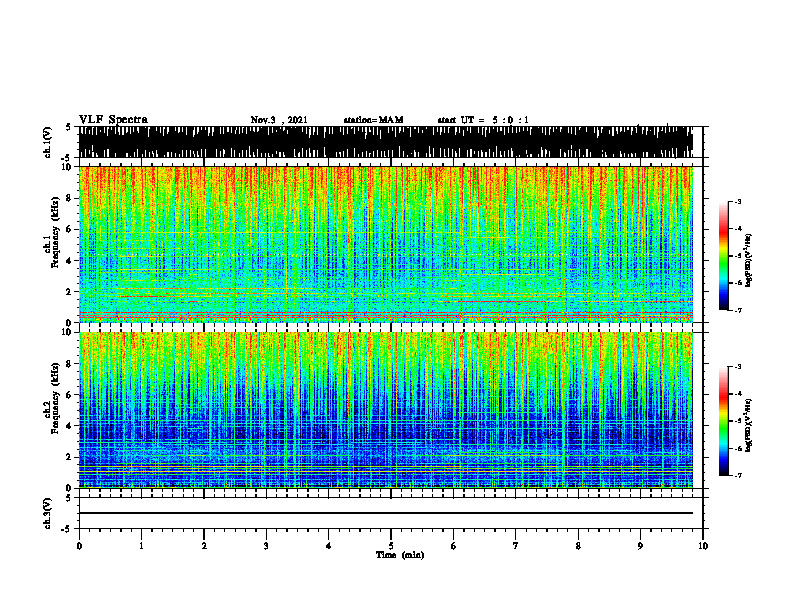Click the ch.1 color bar log(PSD) unit label

[x=749, y=260]
